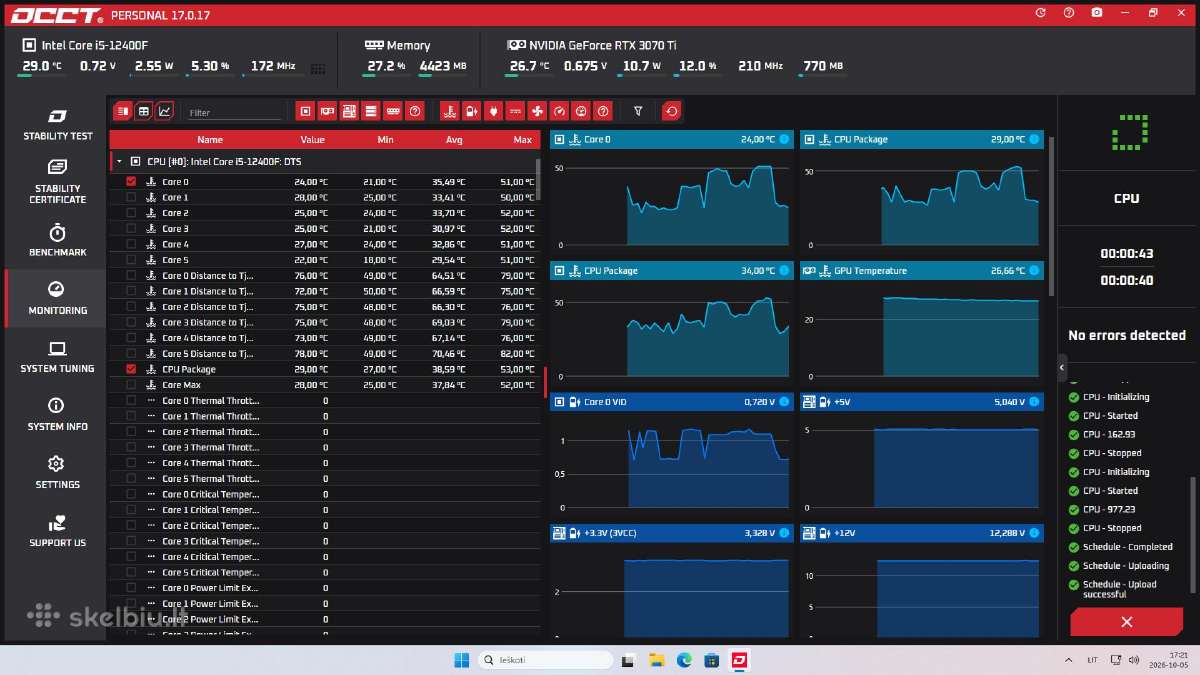
Task: Tick the Core 0 Distance to Tj checkbox
Action: click(131, 276)
